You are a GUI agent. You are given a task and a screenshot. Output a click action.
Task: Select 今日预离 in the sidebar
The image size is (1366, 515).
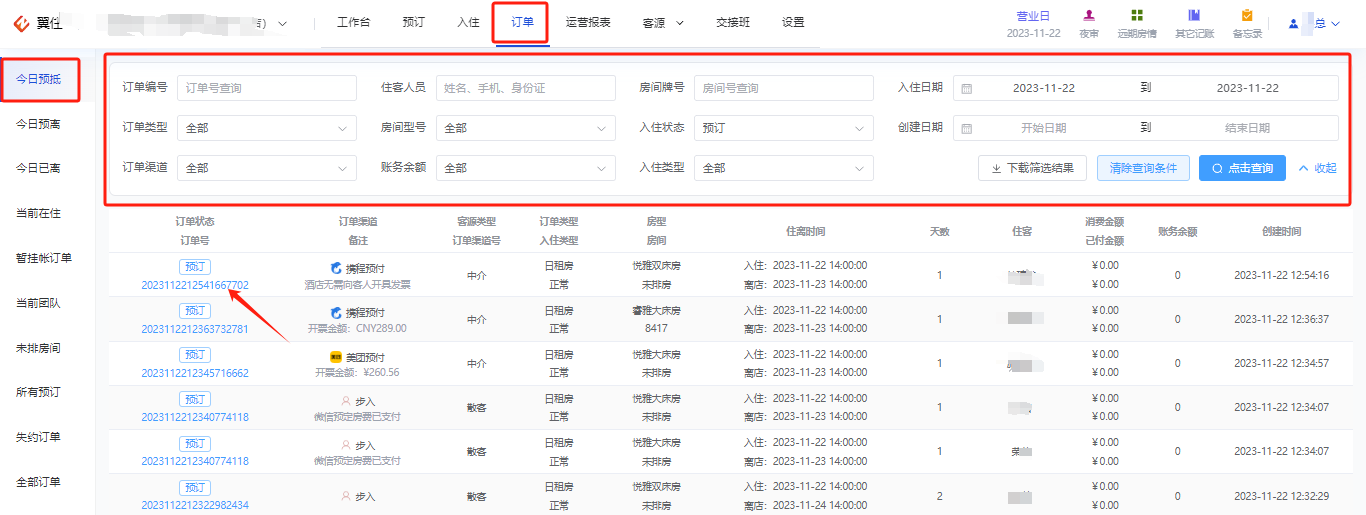(38, 124)
